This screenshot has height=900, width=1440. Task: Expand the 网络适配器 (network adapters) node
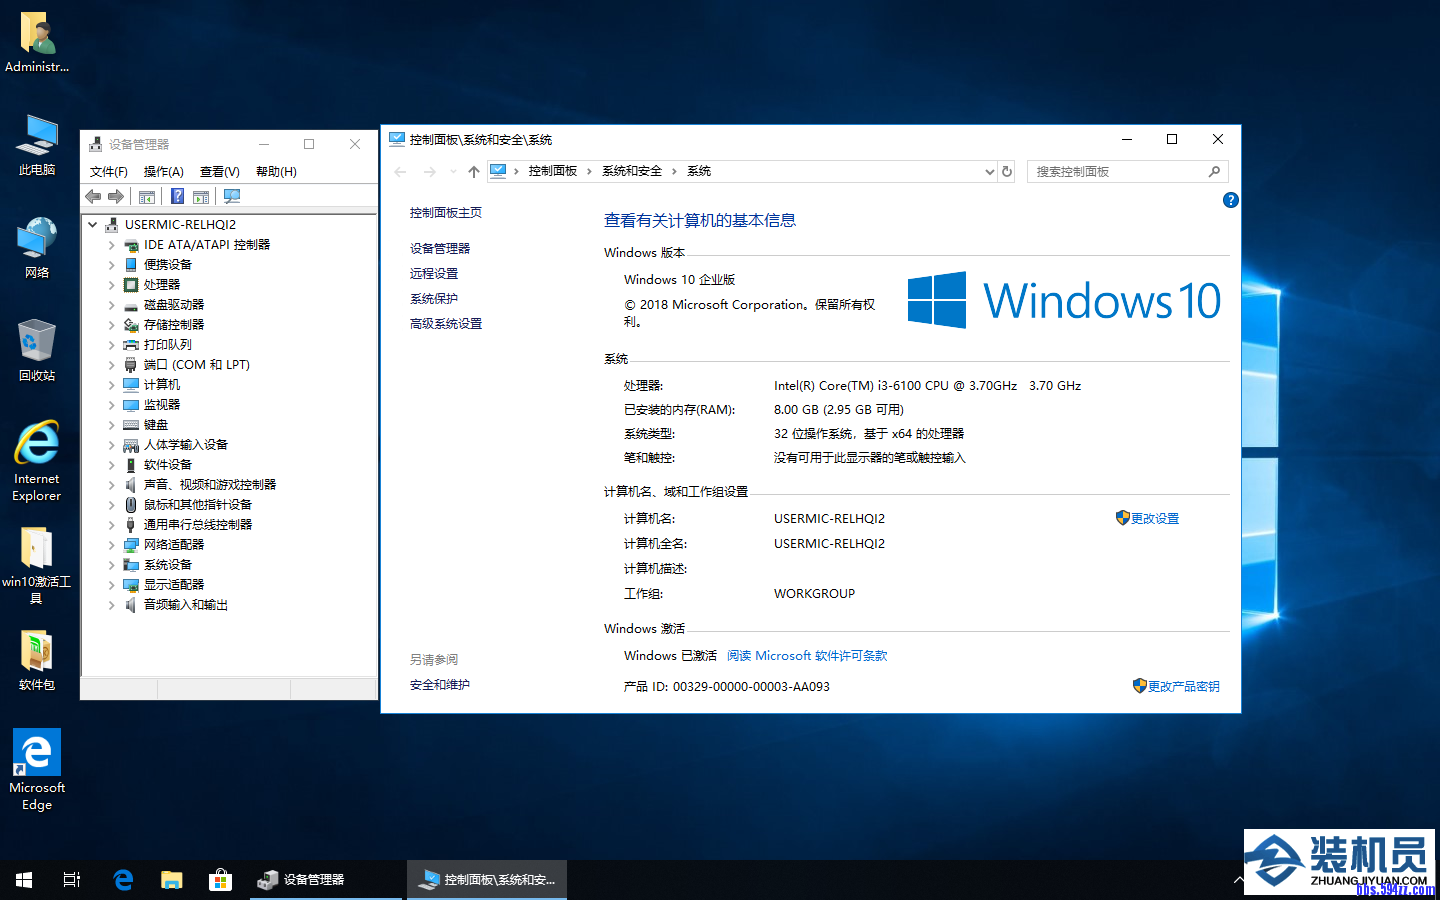pos(111,545)
